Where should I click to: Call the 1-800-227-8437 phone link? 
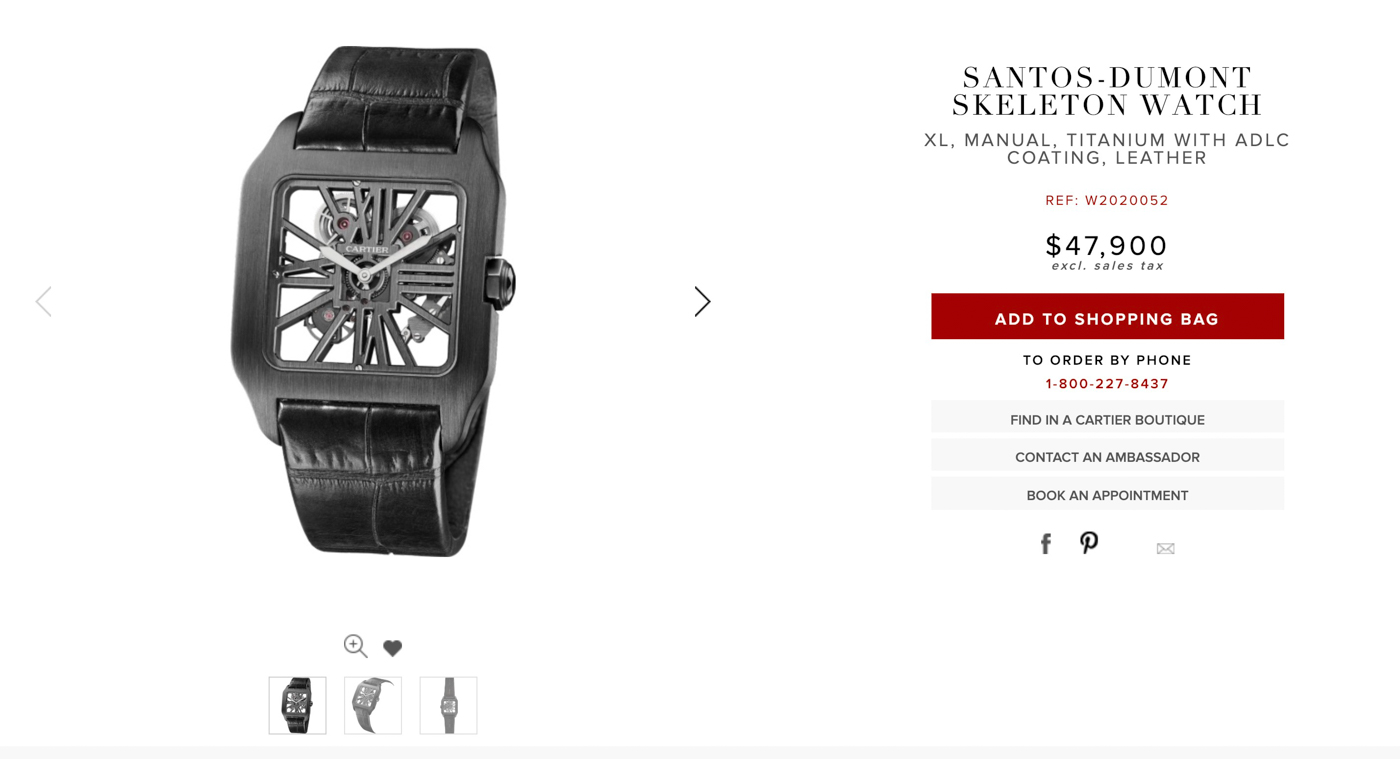tap(1107, 384)
